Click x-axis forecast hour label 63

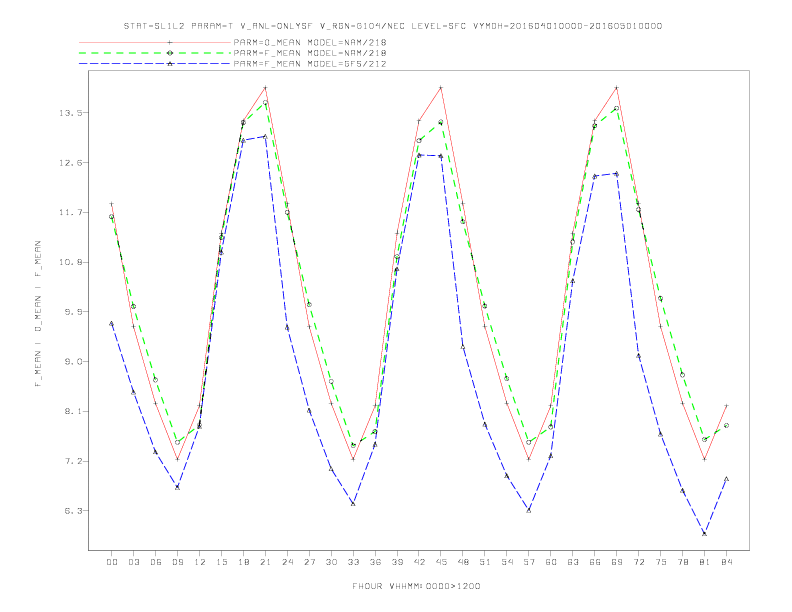click(573, 562)
